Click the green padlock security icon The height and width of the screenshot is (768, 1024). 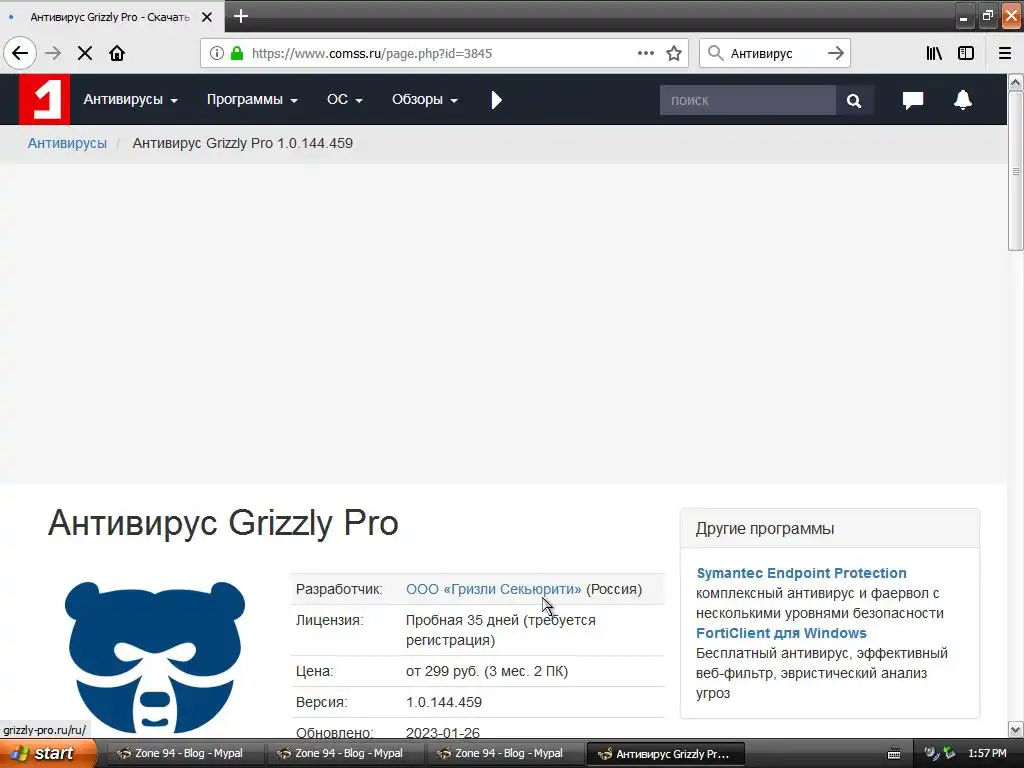point(237,54)
